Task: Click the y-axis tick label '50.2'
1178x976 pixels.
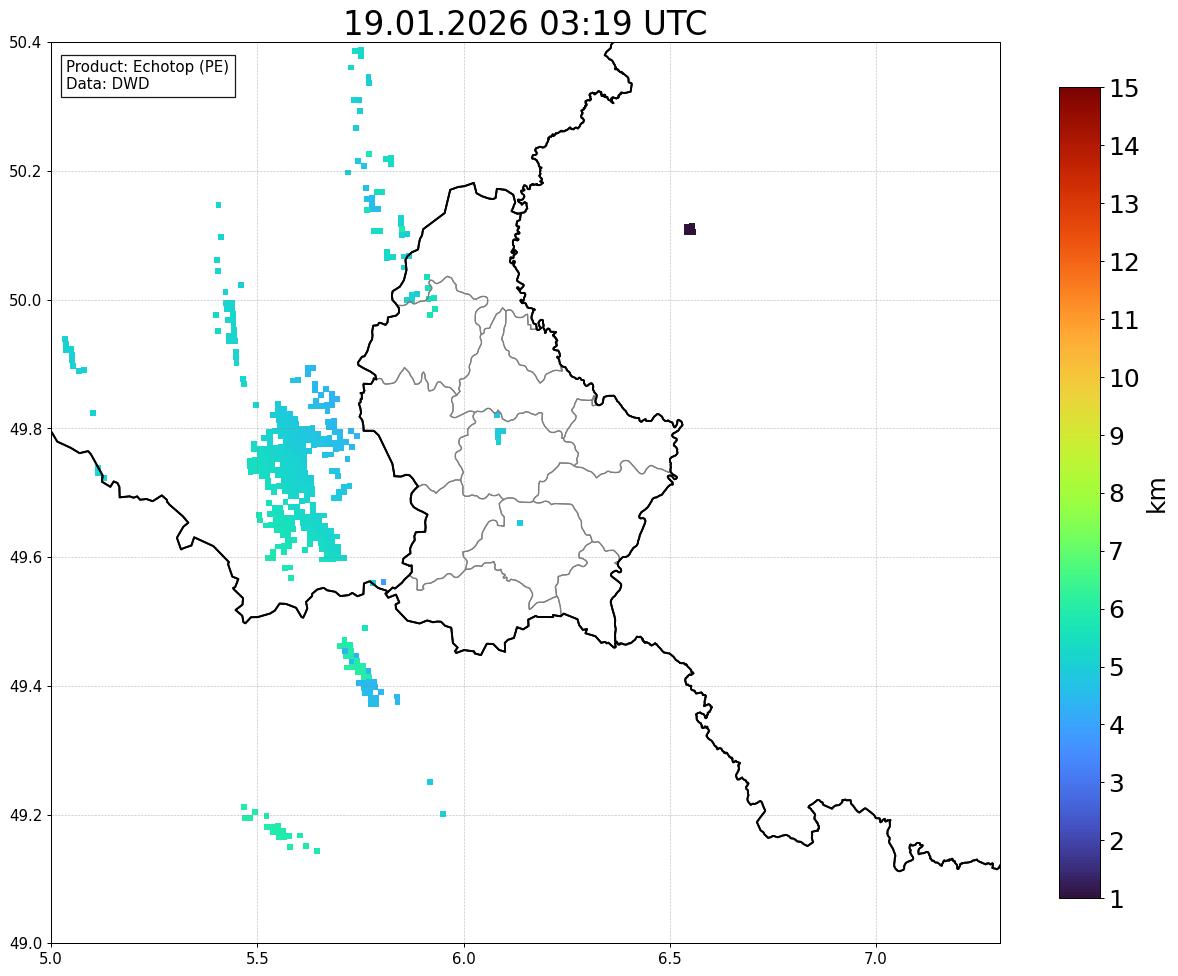Action: [25, 171]
